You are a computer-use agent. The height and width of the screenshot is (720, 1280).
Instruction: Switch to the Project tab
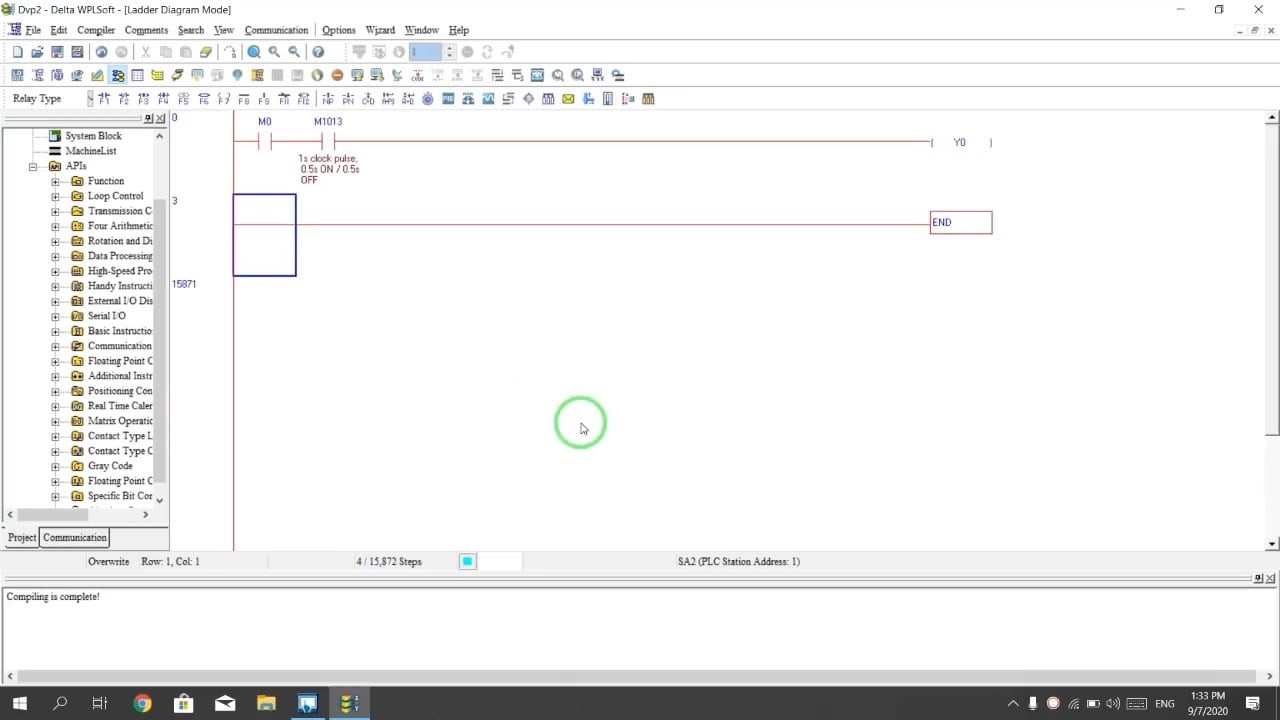coord(22,537)
